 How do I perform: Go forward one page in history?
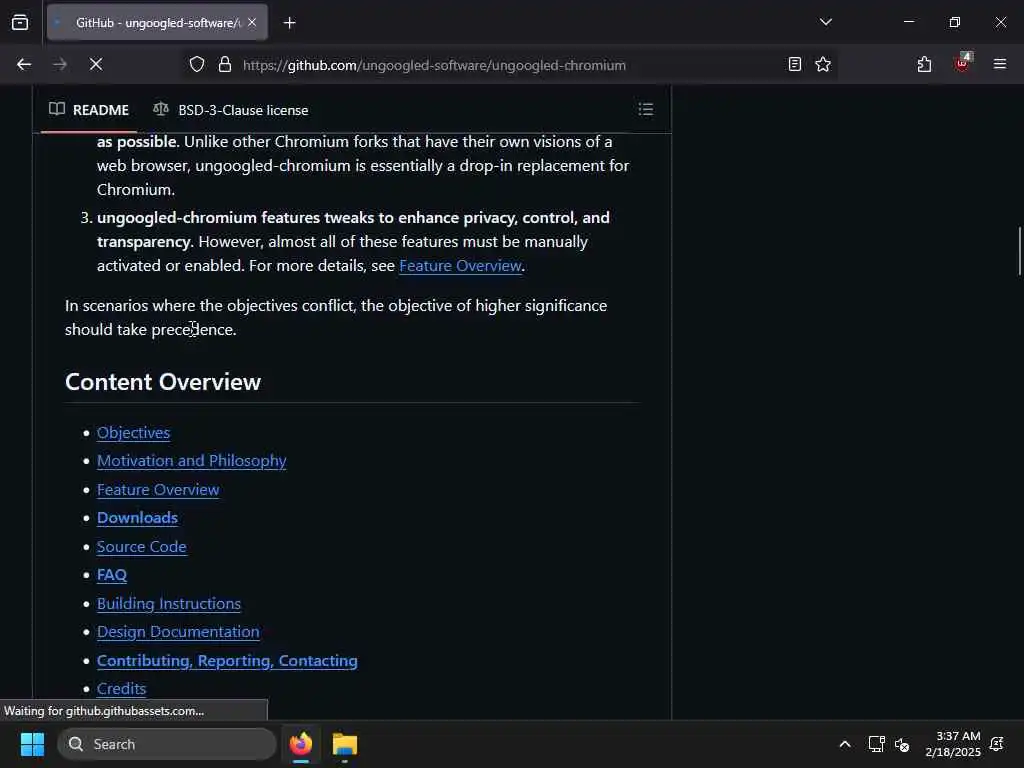click(x=60, y=65)
